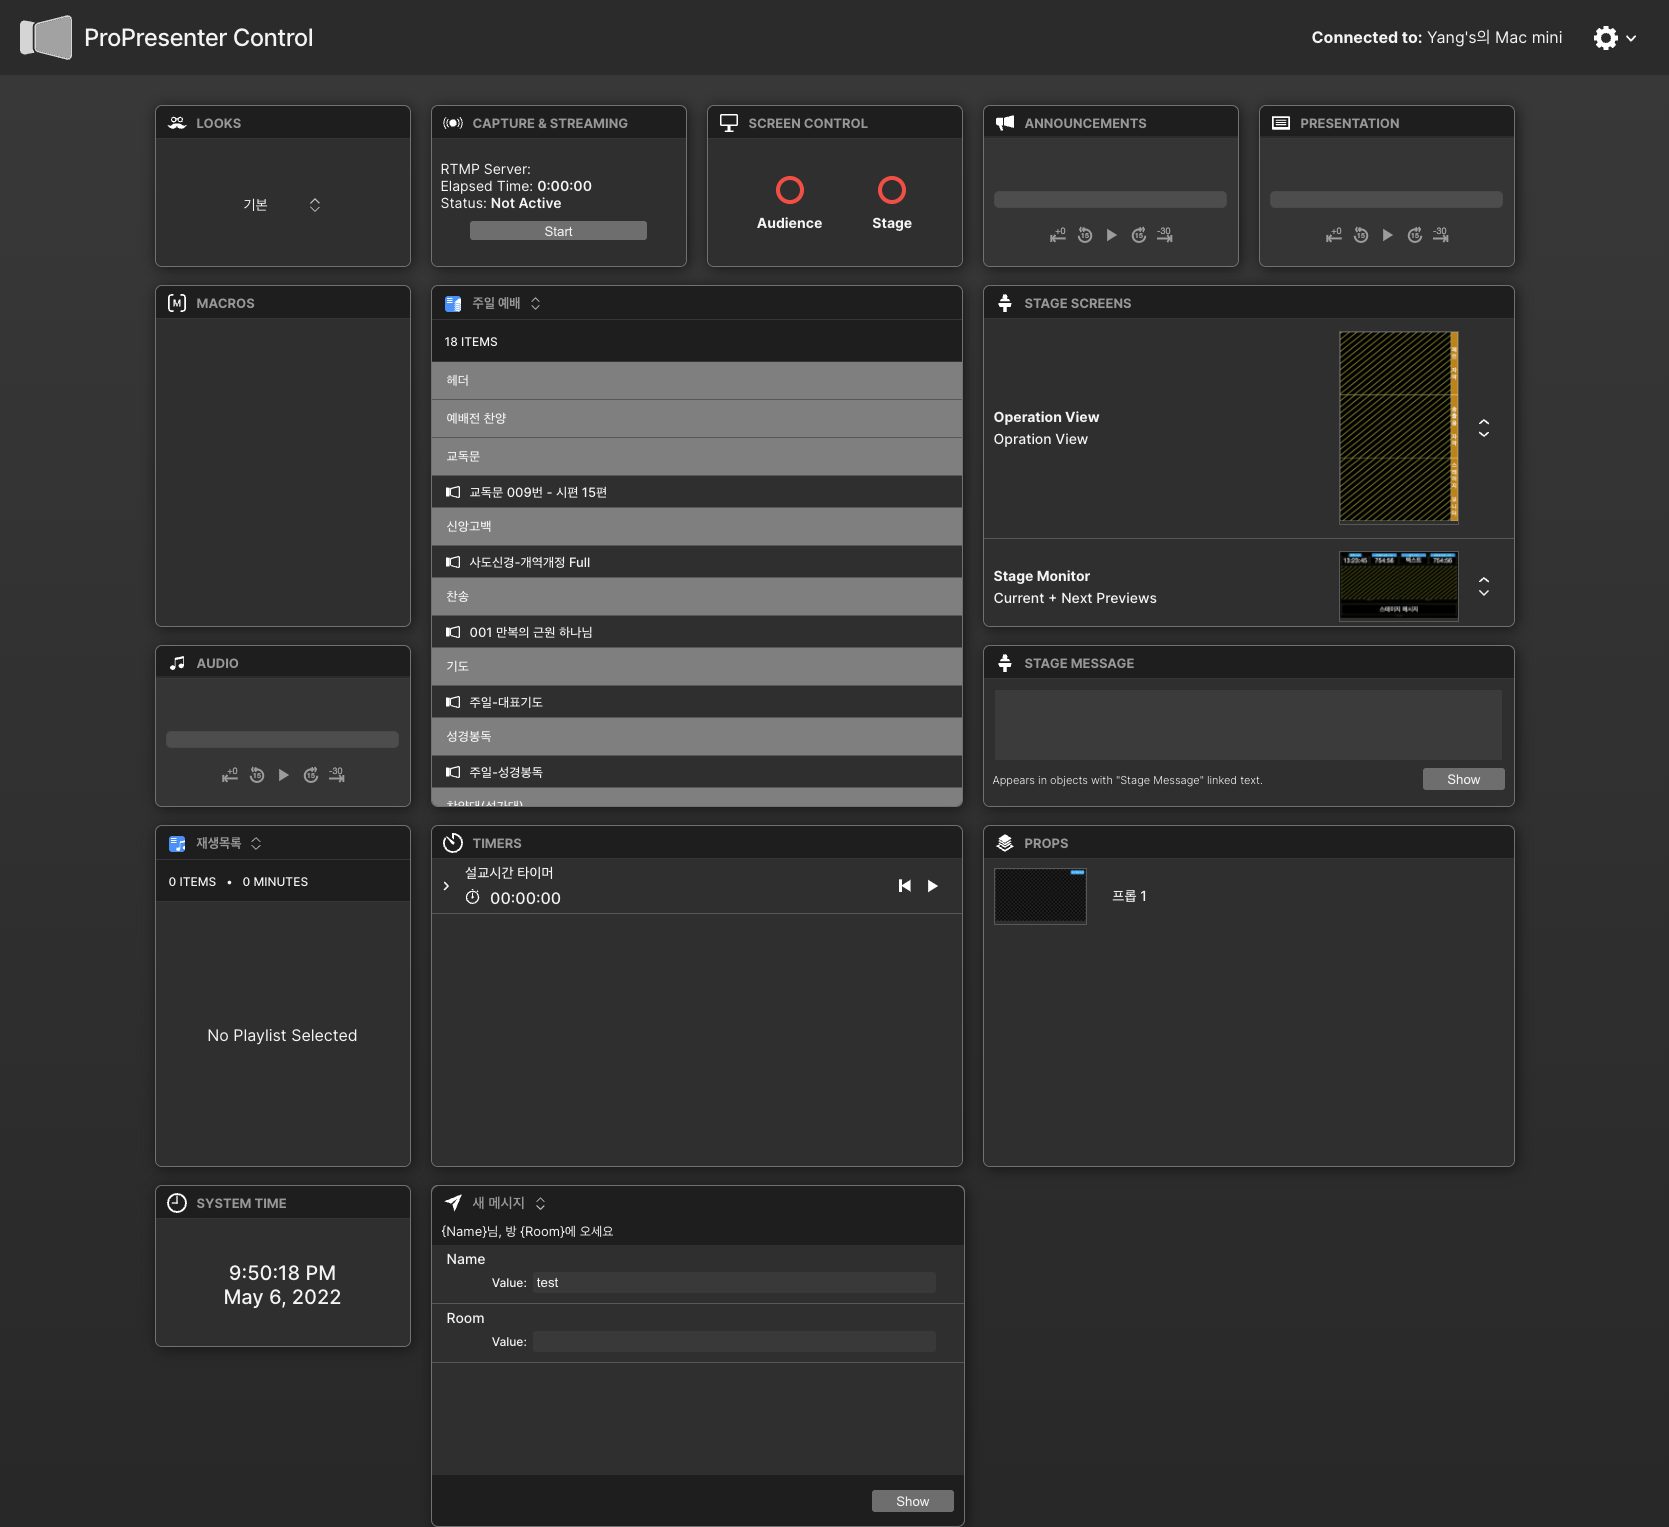This screenshot has width=1669, height=1527.
Task: Play the Presentation layer
Action: pos(1387,235)
